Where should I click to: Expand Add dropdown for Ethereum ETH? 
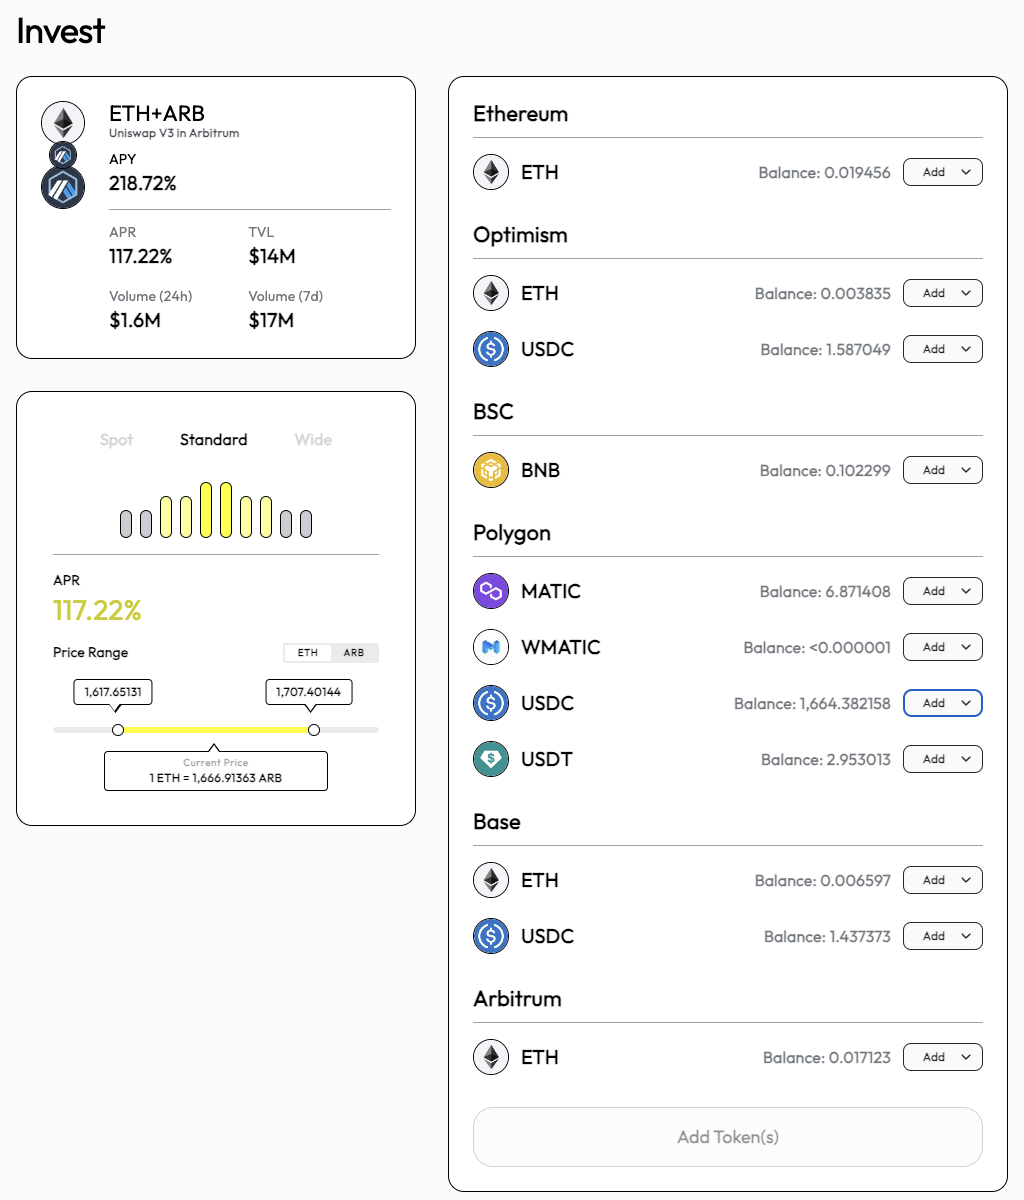click(x=943, y=172)
